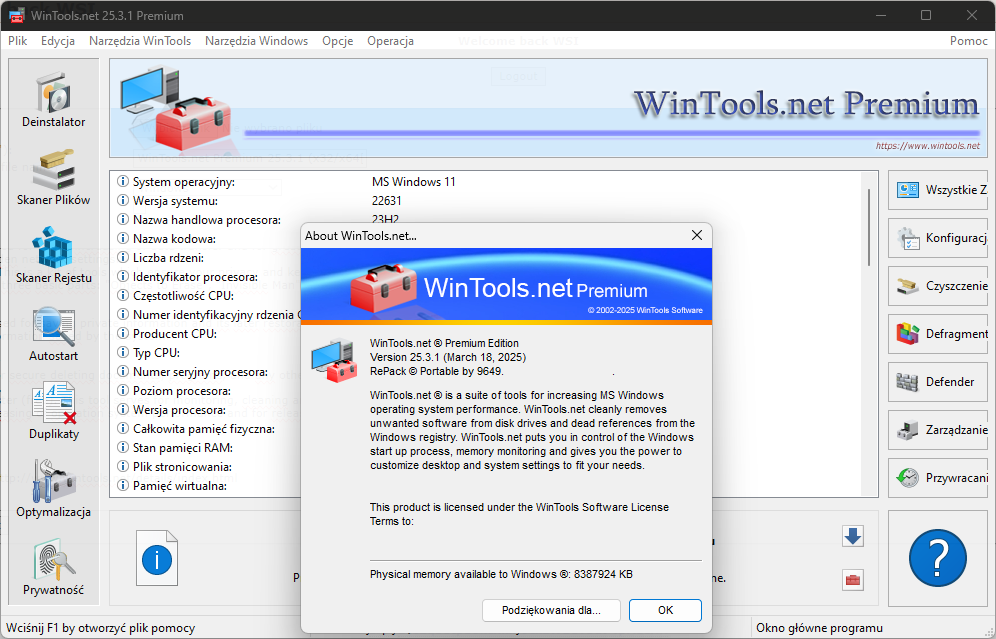Image resolution: width=996 pixels, height=639 pixels.
Task: Click the small red toolbox icon
Action: tap(852, 580)
